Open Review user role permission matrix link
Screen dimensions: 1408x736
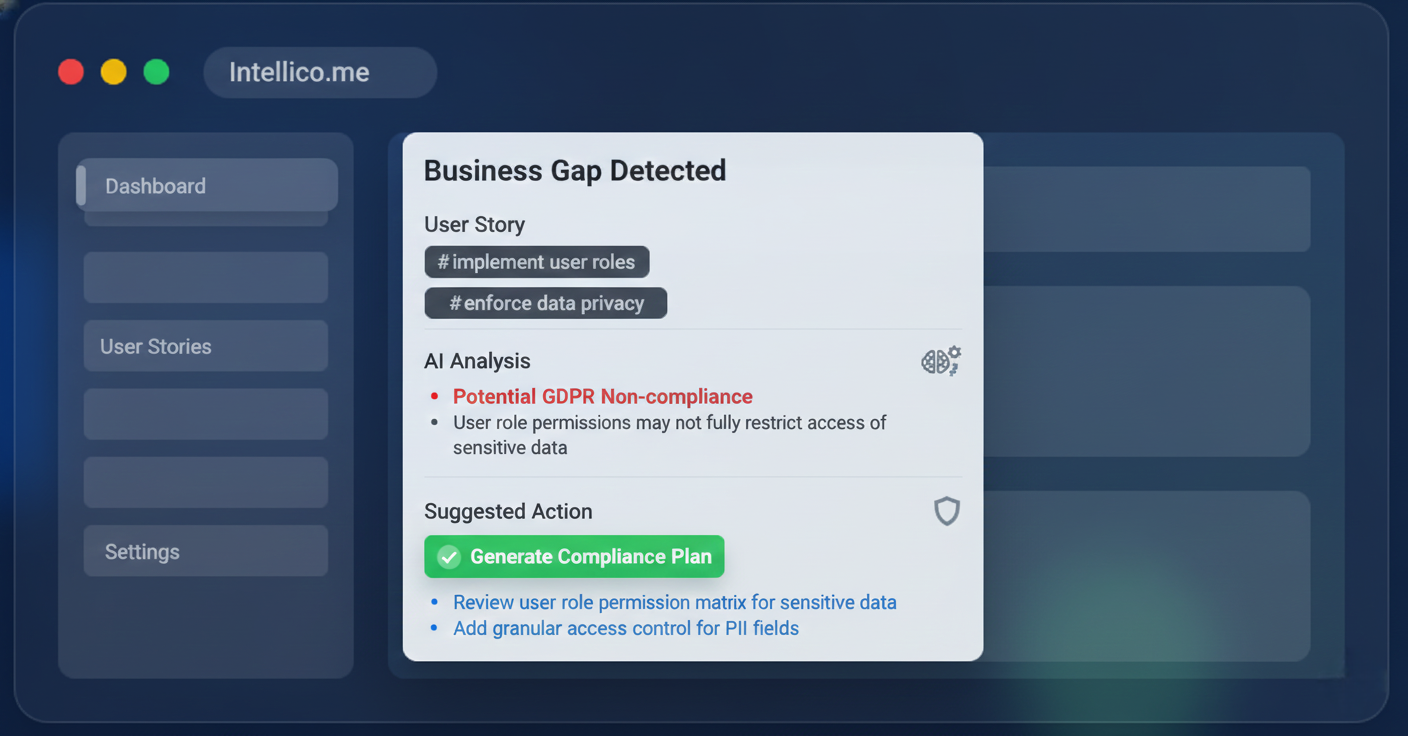tap(675, 602)
